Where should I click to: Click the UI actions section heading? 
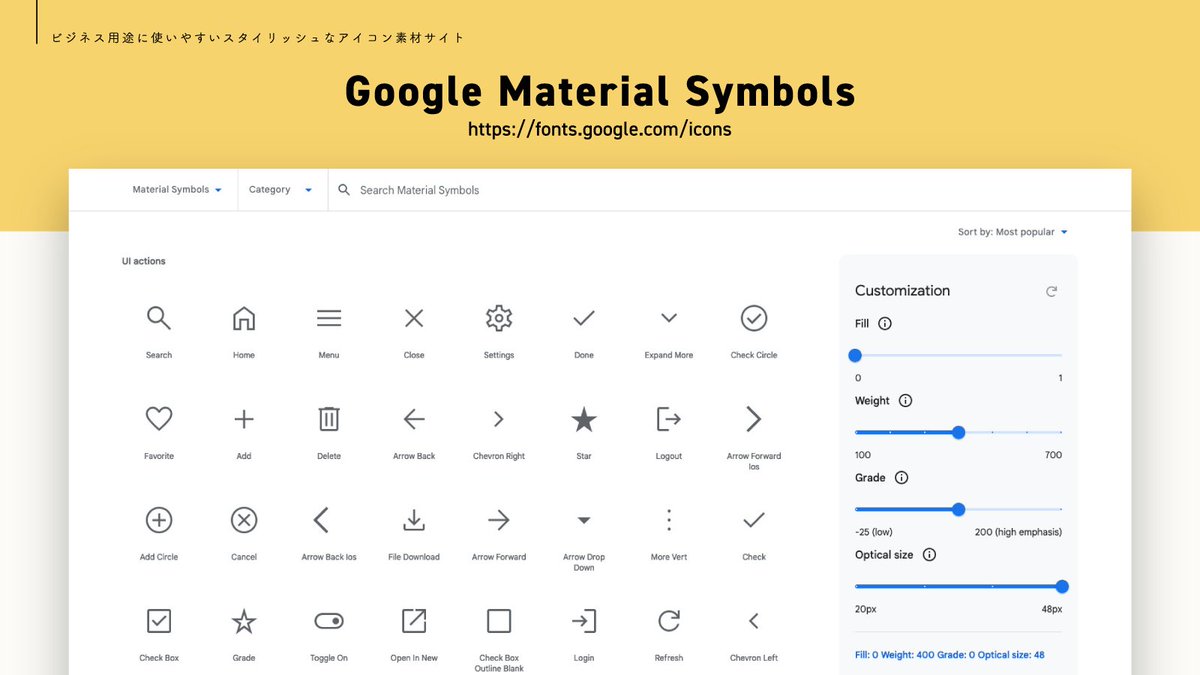coord(144,261)
